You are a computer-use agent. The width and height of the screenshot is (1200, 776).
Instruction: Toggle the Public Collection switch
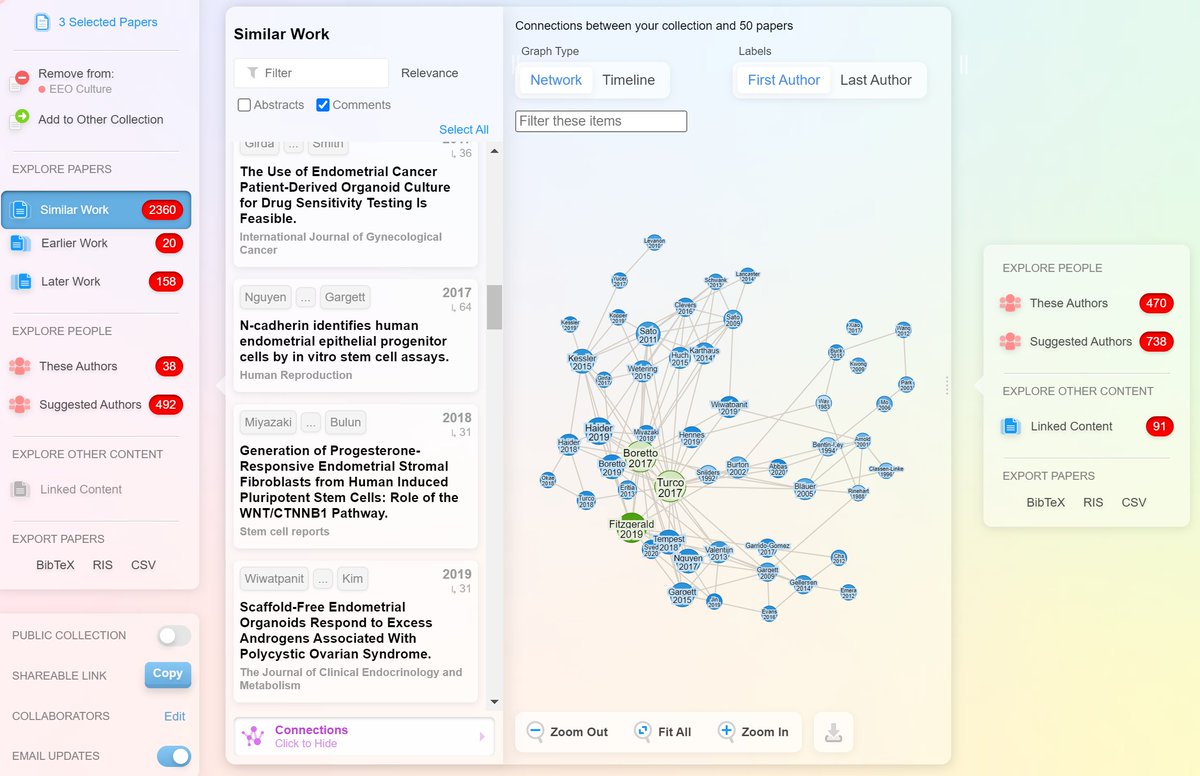point(174,635)
